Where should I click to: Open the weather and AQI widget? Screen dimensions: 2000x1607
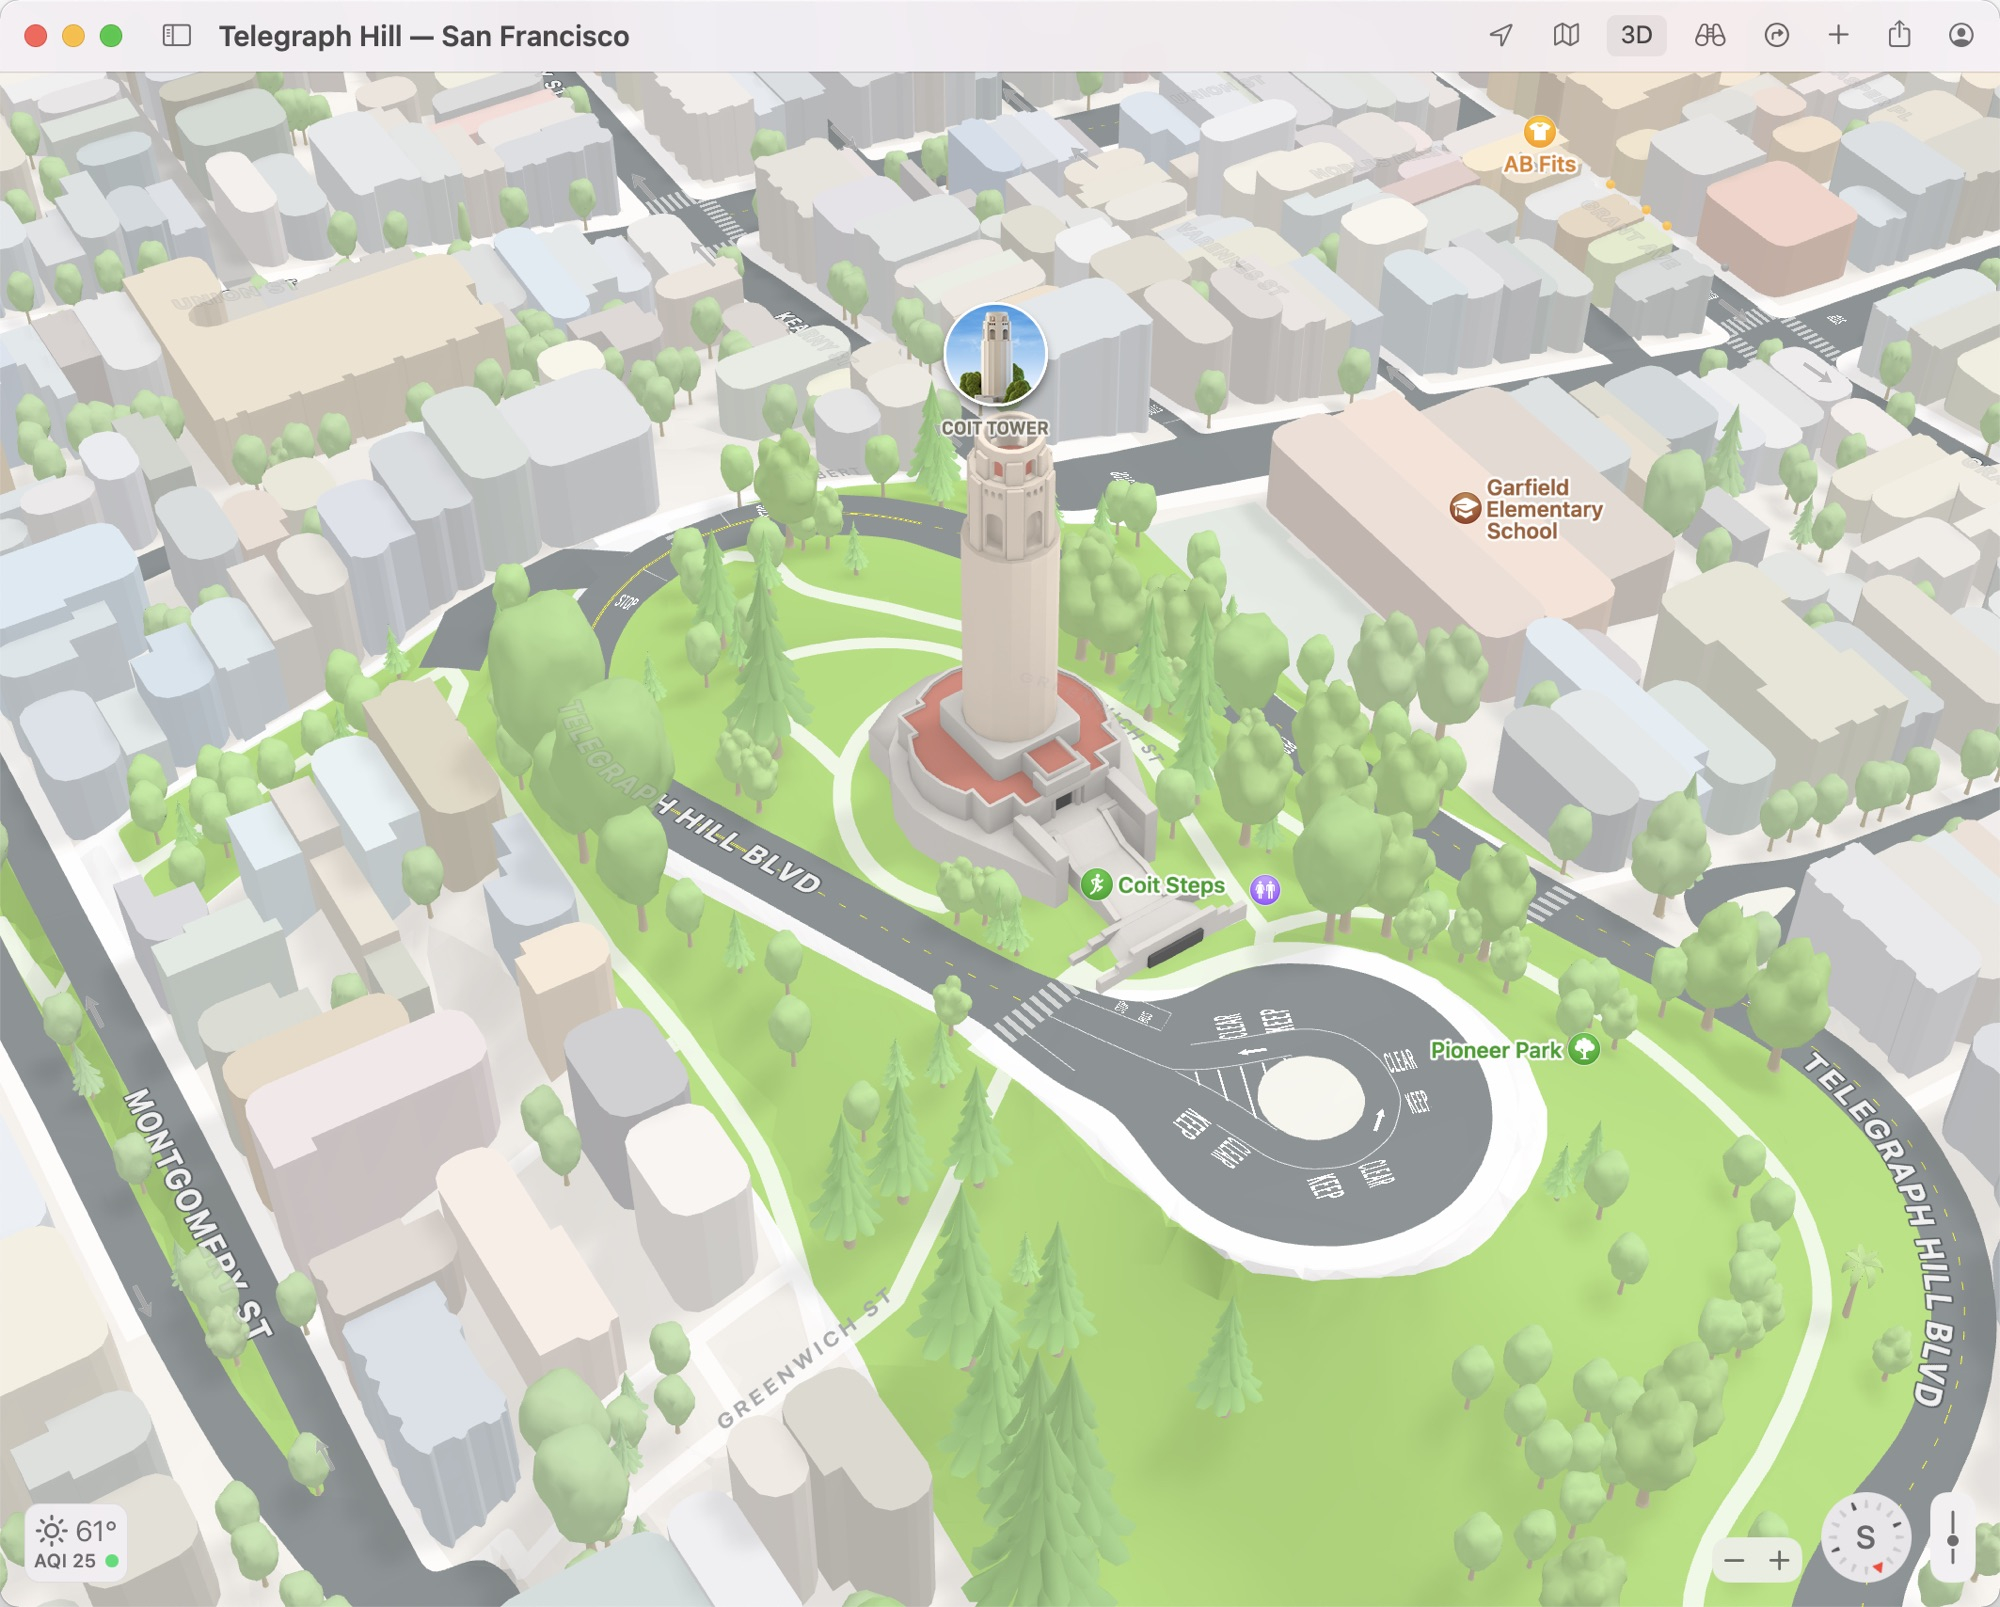(76, 1543)
